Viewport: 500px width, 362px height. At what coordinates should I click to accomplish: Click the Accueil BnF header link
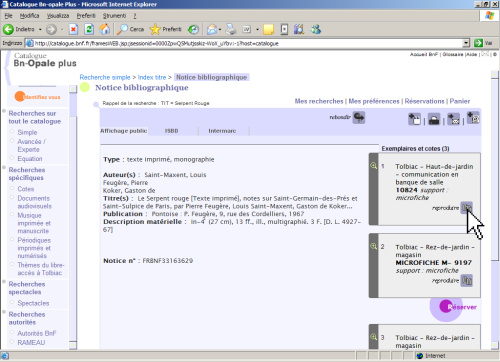coord(423,54)
